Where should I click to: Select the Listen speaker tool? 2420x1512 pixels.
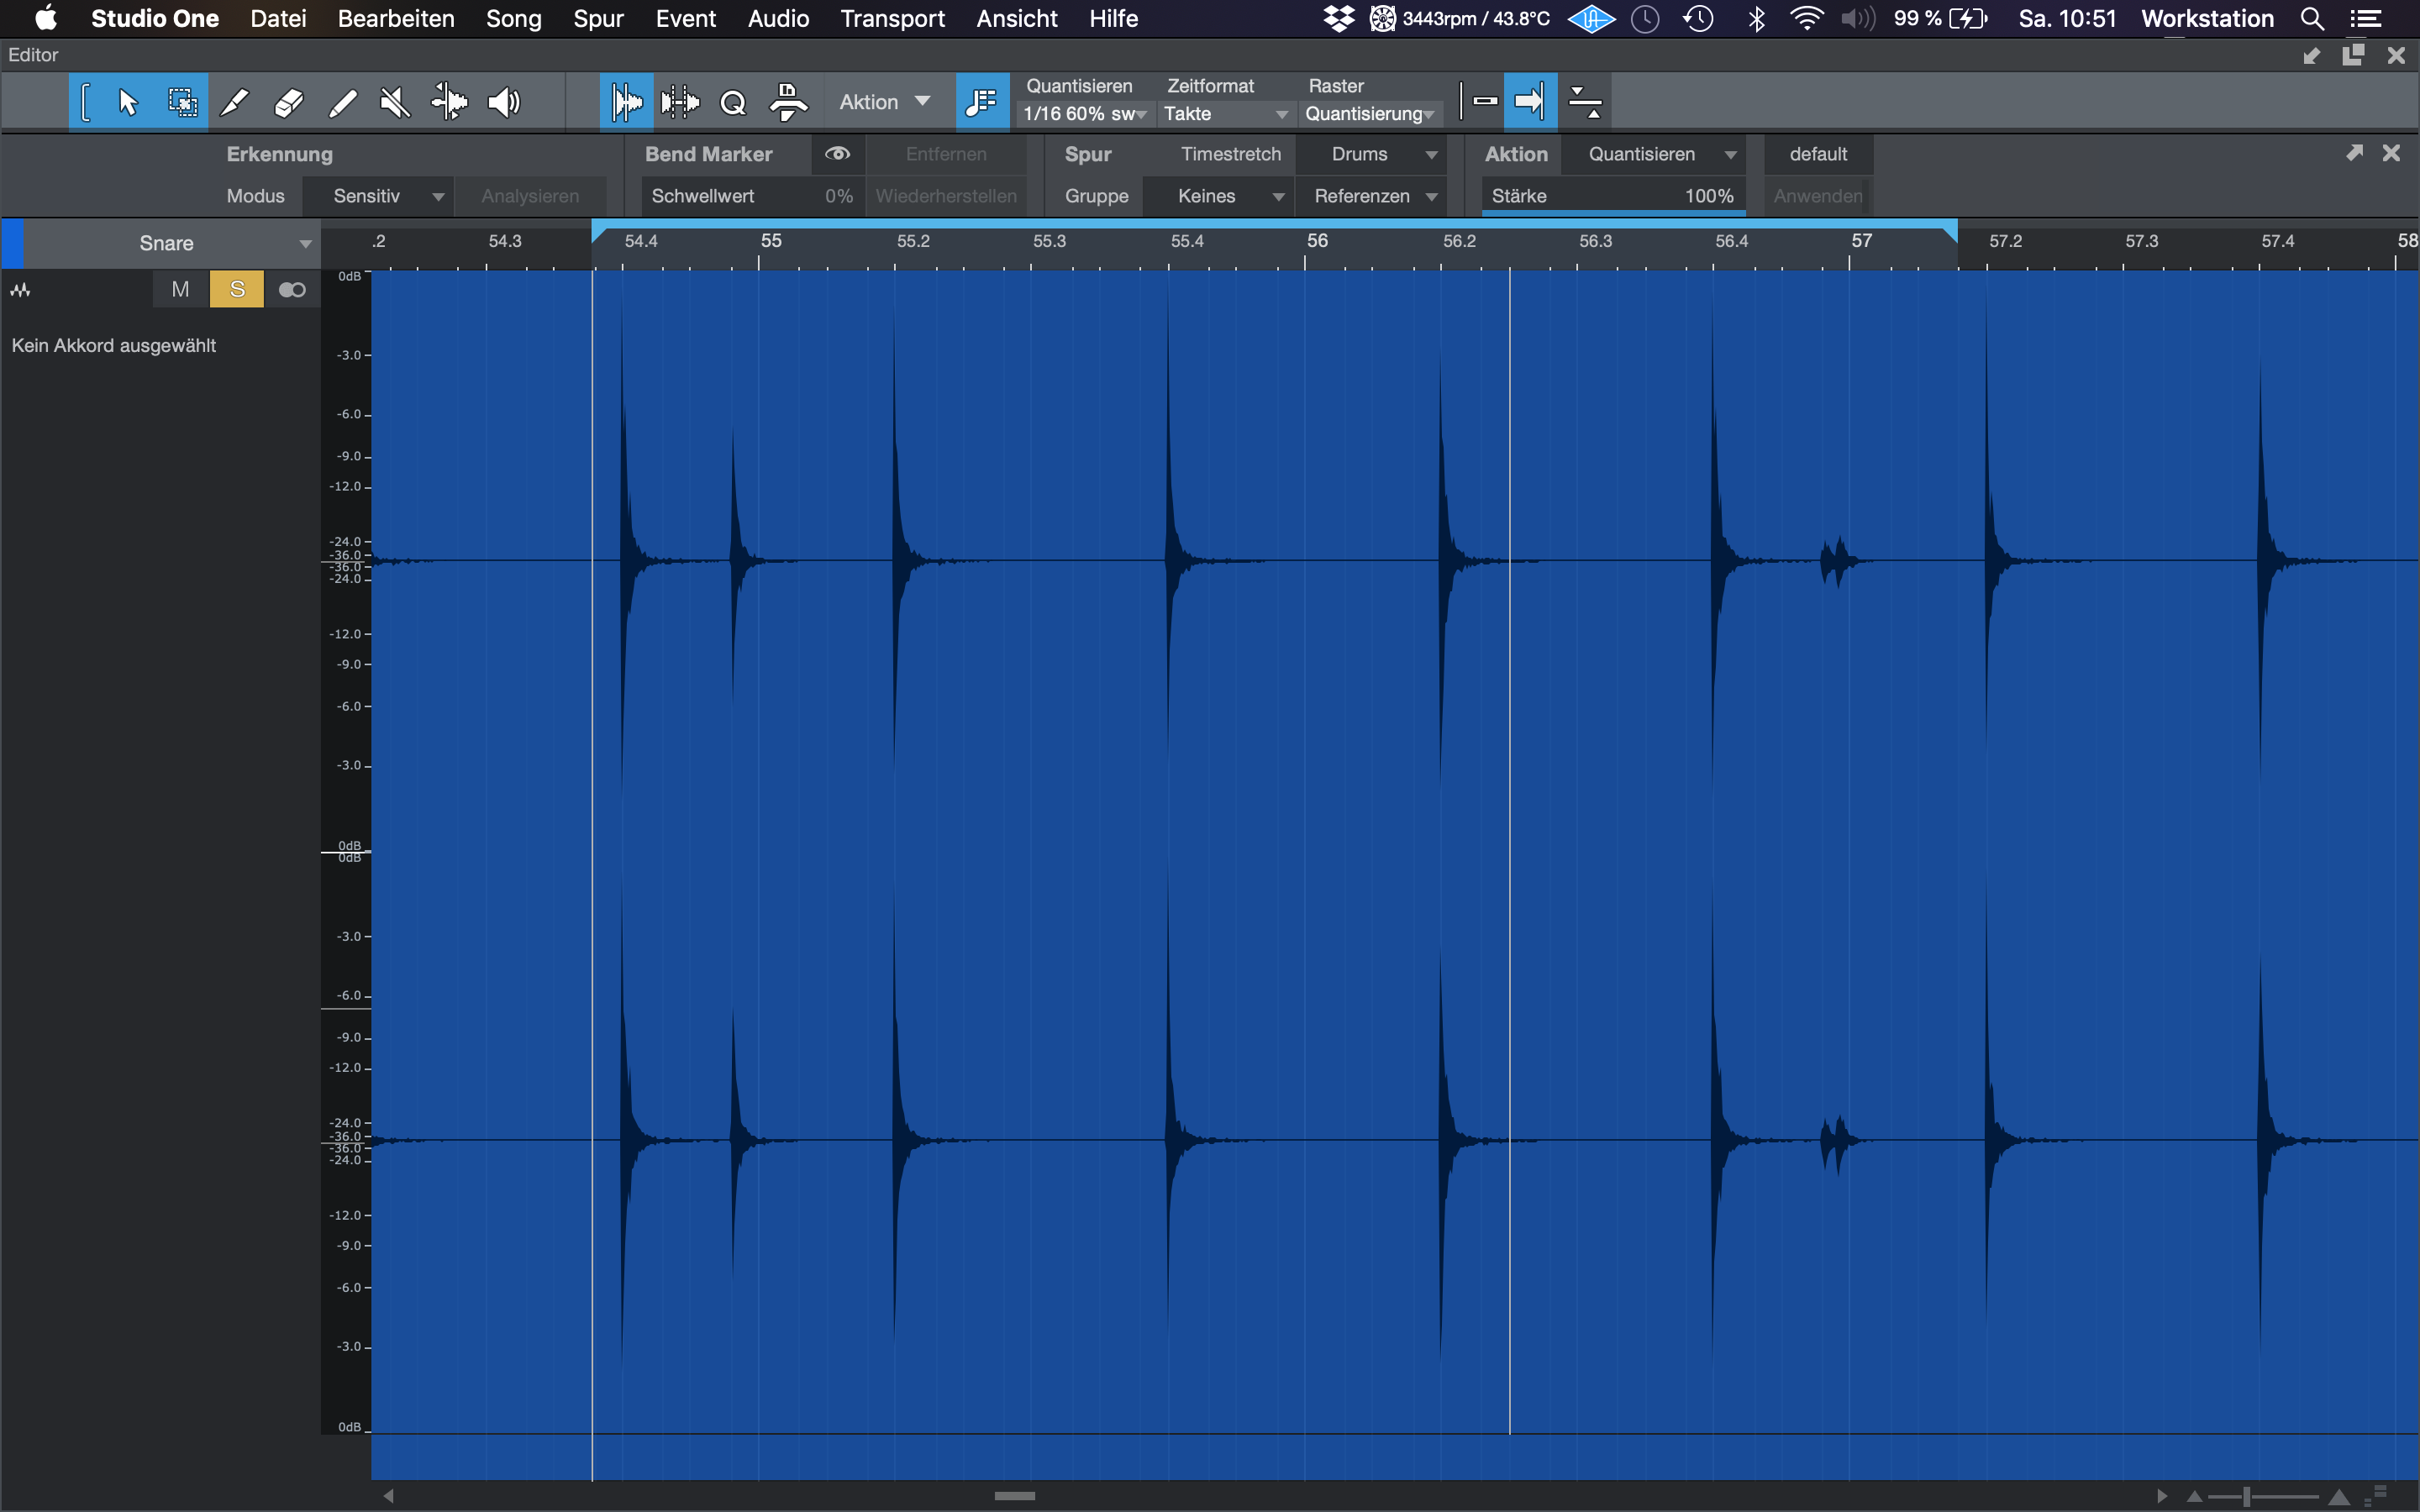pyautogui.click(x=503, y=102)
